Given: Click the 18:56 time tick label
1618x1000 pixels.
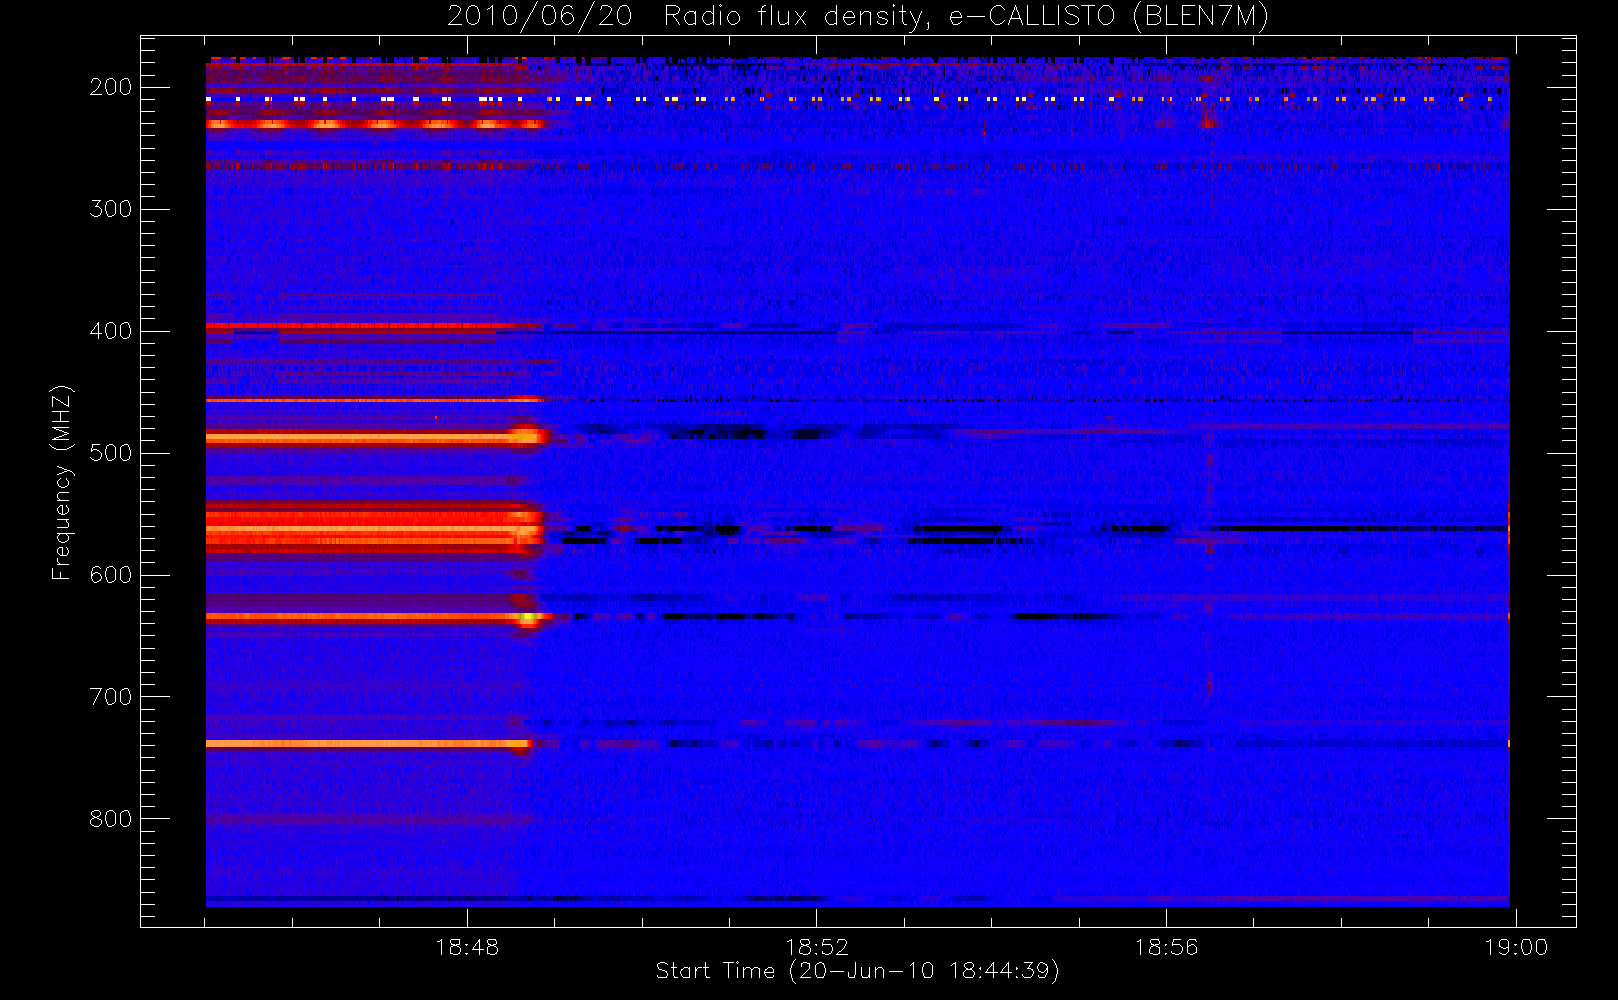Looking at the screenshot, I should coord(1166,947).
